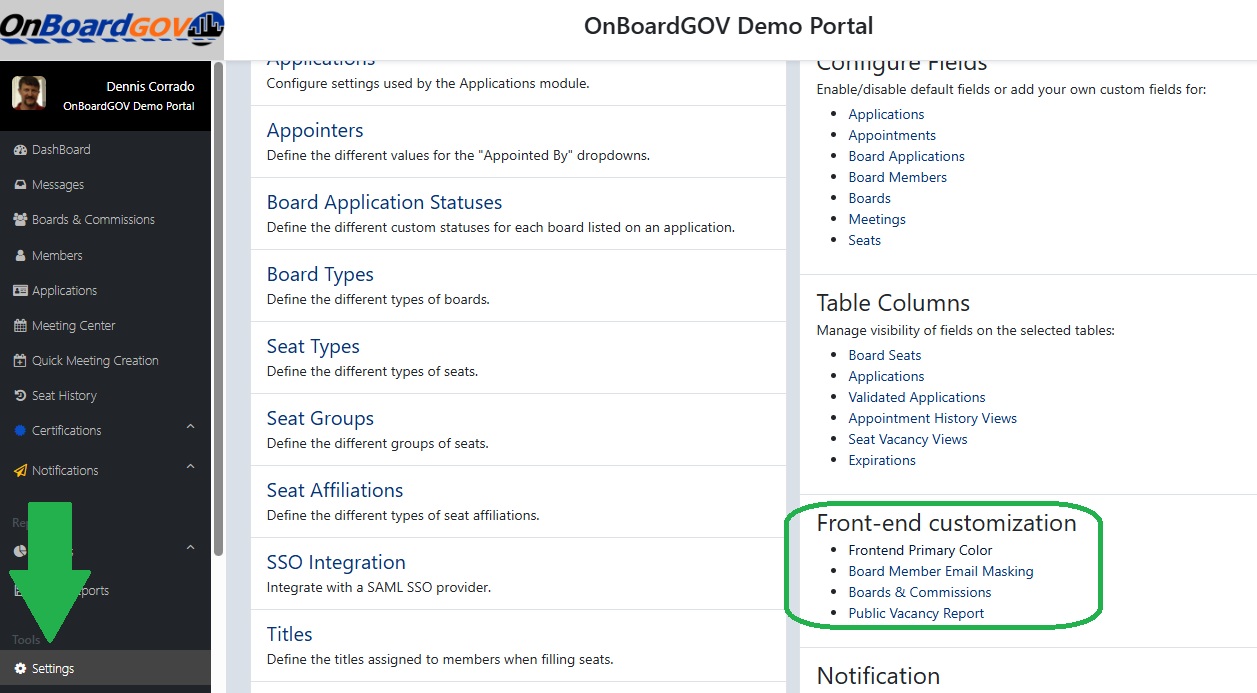This screenshot has height=693, width=1257.
Task: Open Seat Vacancy Views columns
Action: (x=908, y=439)
